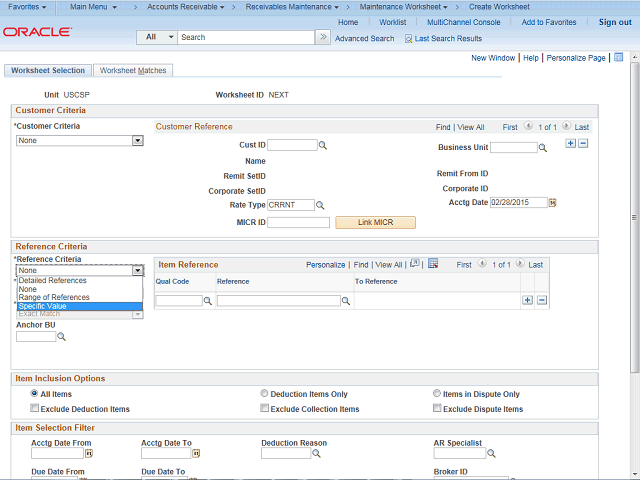Click the Sign out link
Screen dimensions: 640x480
pyautogui.click(x=615, y=22)
